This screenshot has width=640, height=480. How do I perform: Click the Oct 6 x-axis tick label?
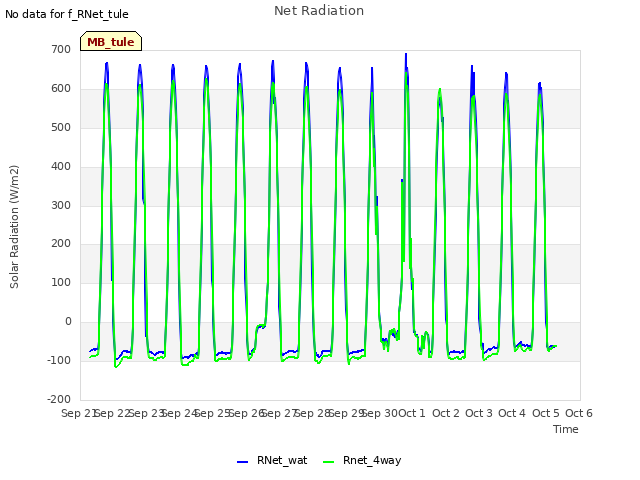(579, 413)
